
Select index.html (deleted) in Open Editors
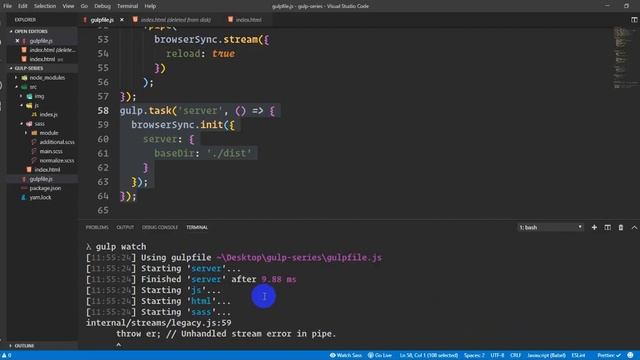pos(52,50)
